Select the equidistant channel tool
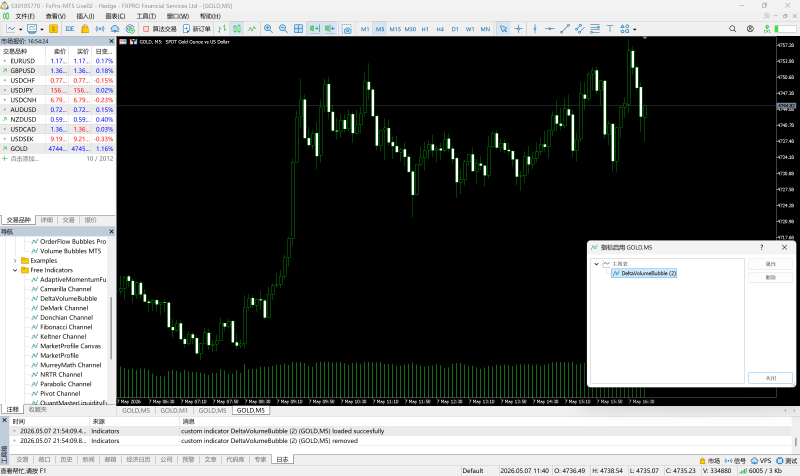This screenshot has width=800, height=476. 580,29
